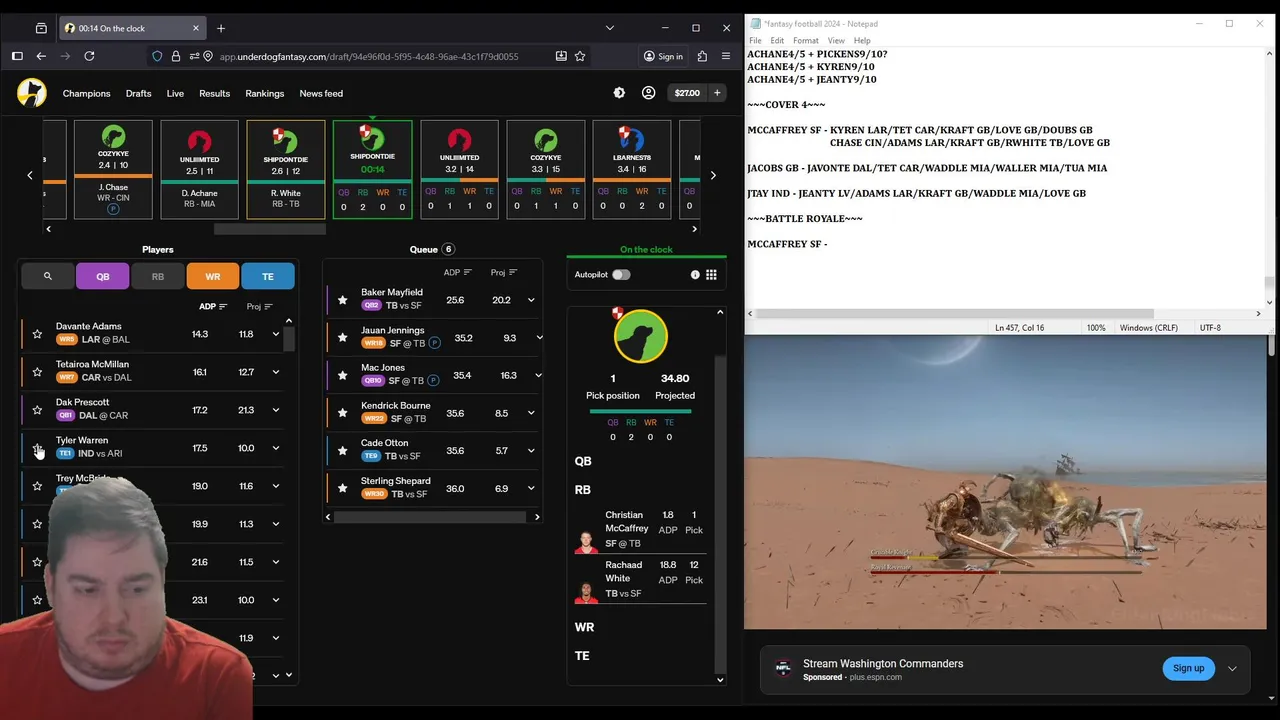Favorite Davante Adams with the star
This screenshot has width=1280, height=720.
coord(37,334)
